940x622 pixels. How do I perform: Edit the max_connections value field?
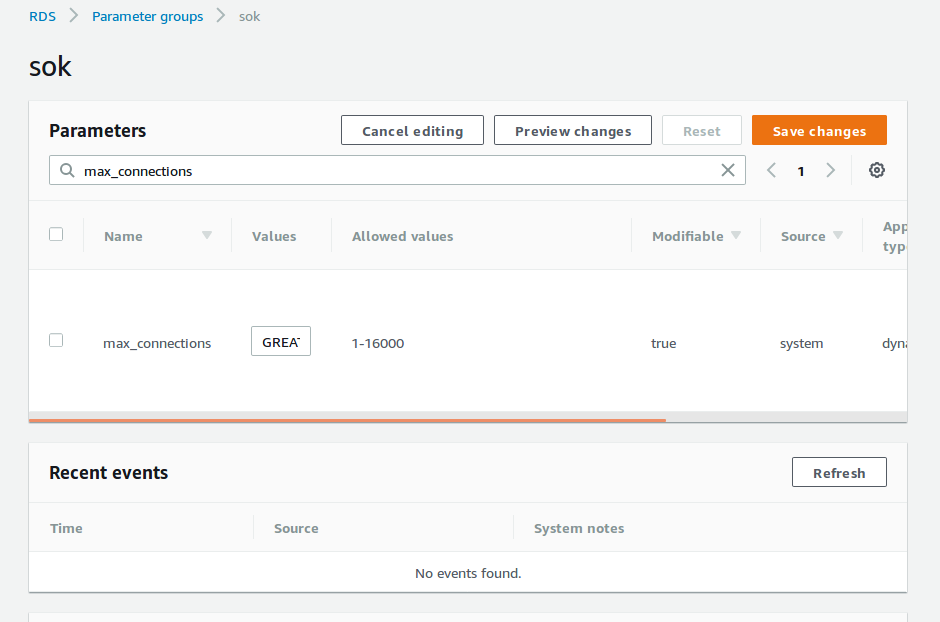point(281,342)
